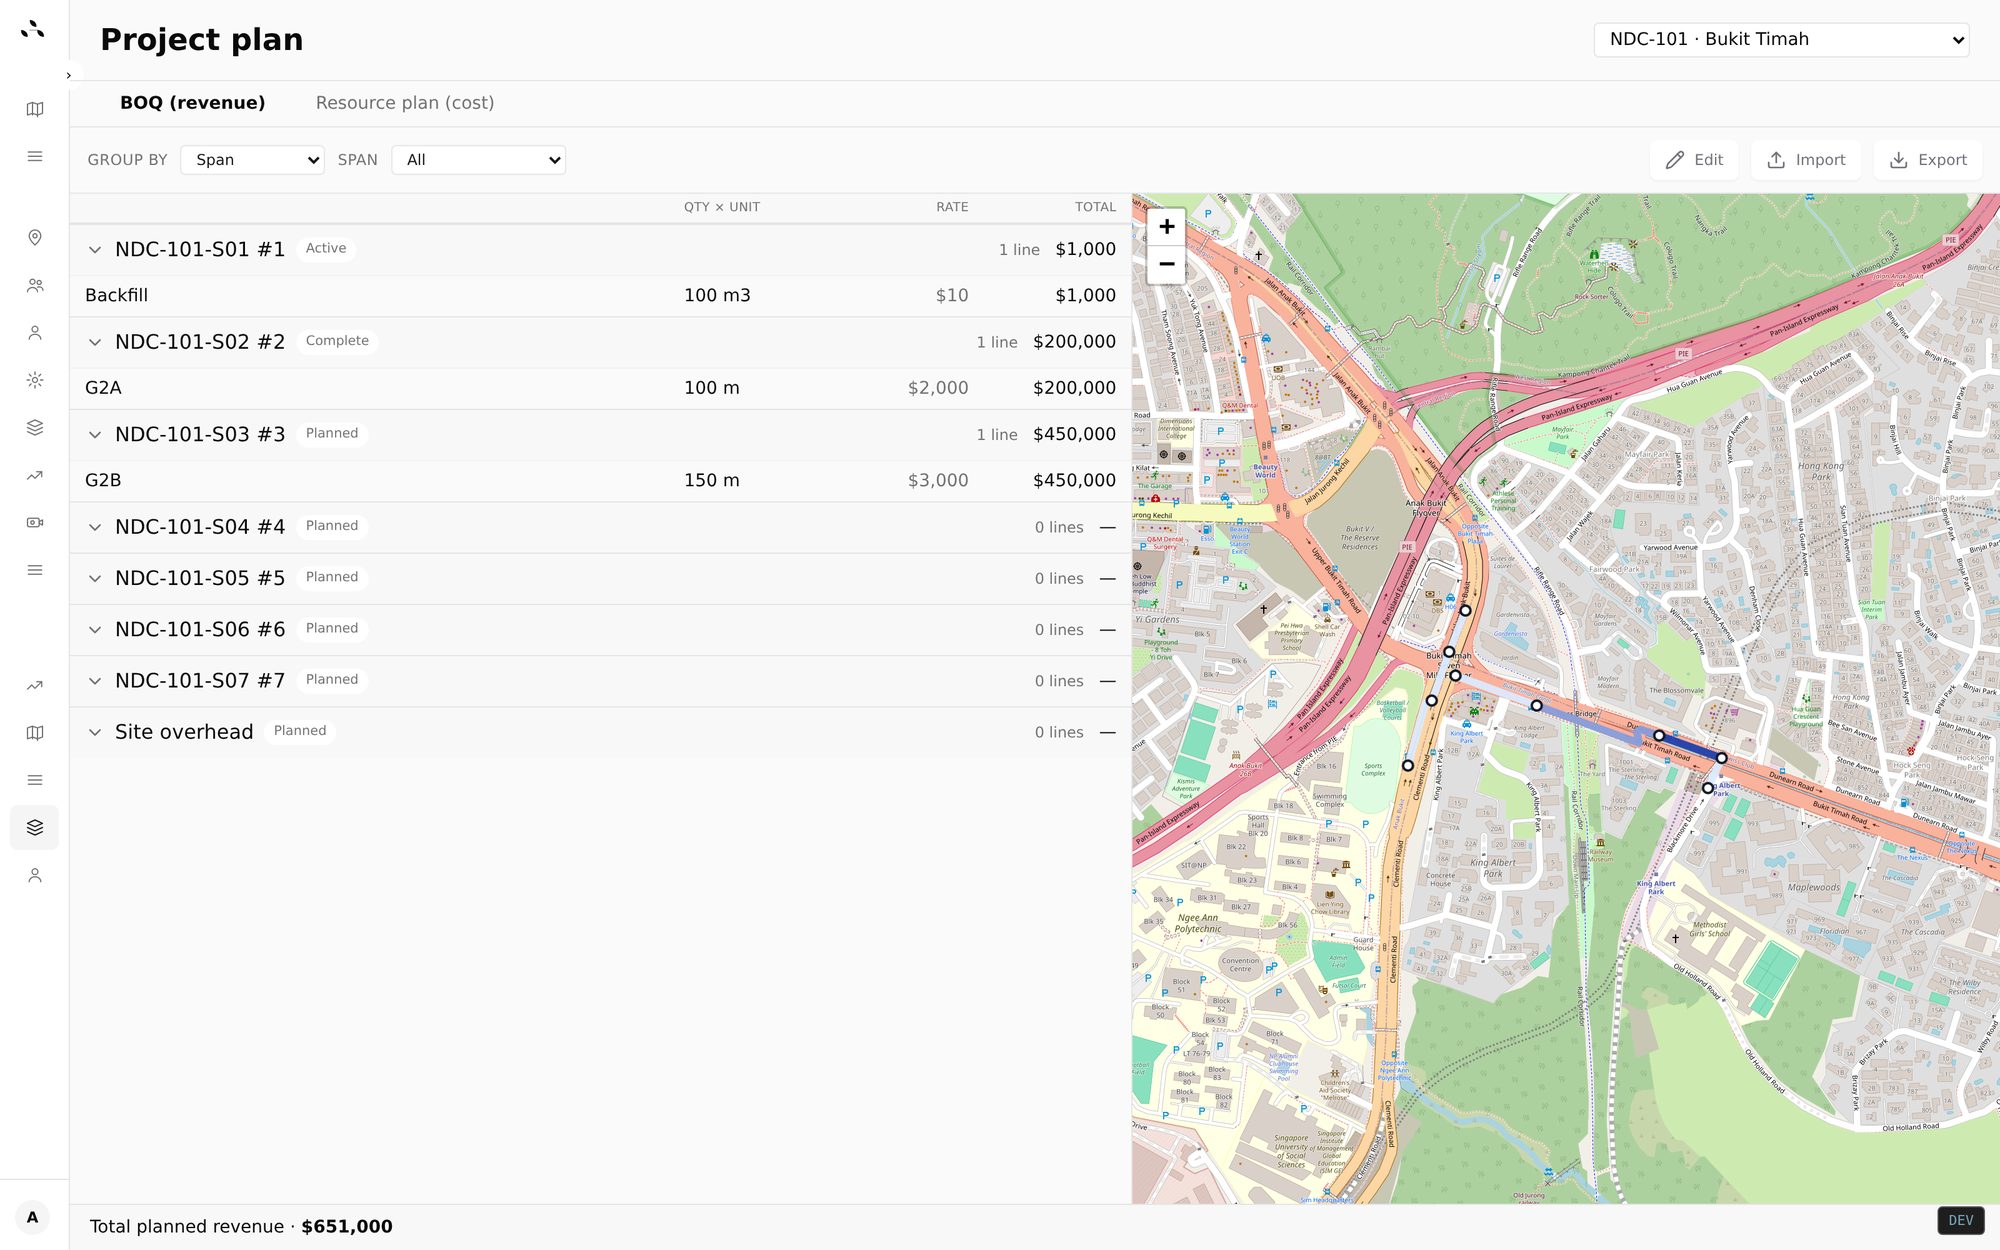
Task: Open the trend arrow icon above the camera icon
Action: pos(35,475)
